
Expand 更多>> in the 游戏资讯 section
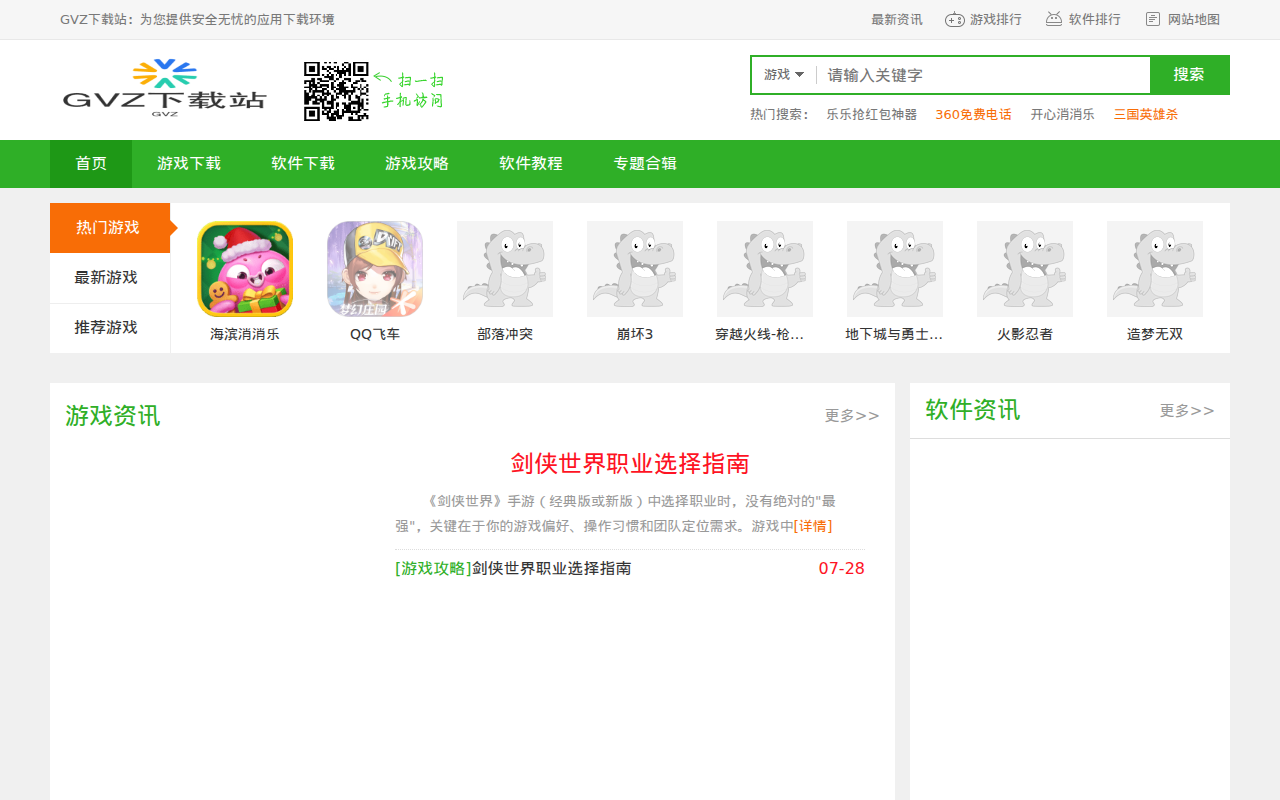[851, 416]
